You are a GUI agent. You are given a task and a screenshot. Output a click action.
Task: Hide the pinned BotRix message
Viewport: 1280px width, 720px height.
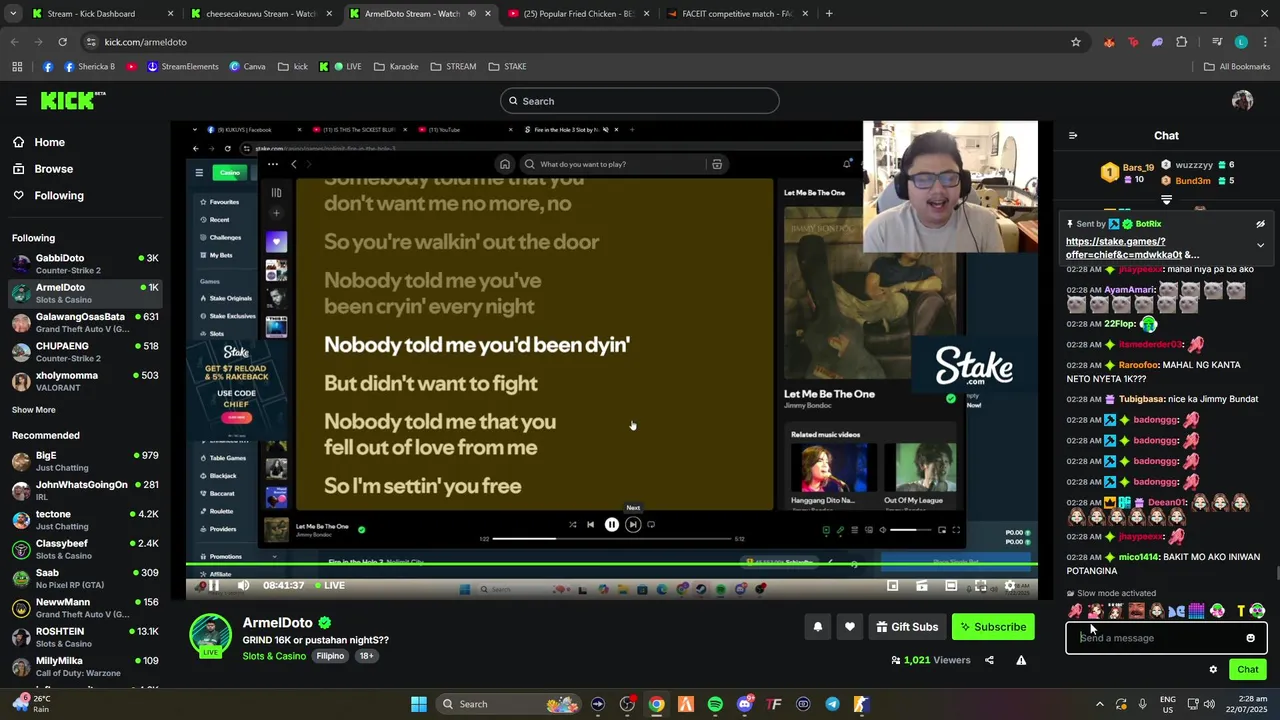pos(1260,224)
